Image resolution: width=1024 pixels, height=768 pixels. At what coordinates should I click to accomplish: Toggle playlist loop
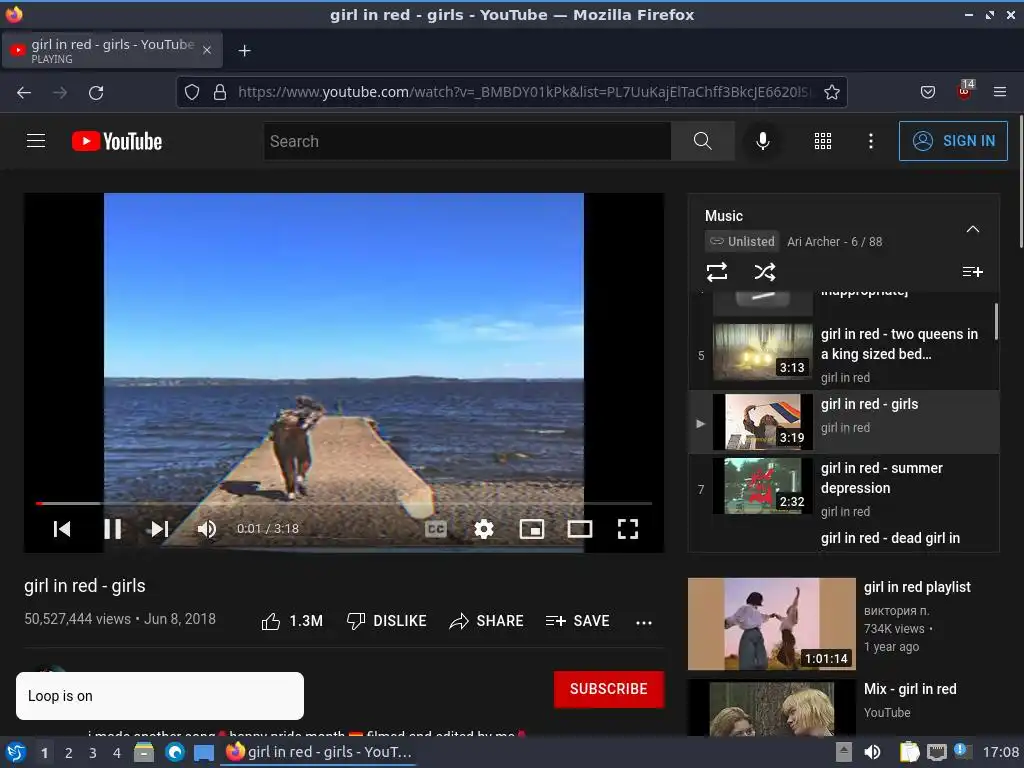pos(717,272)
